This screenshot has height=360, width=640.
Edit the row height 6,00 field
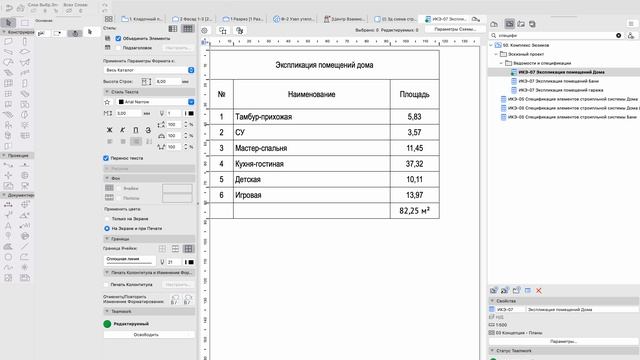[x=167, y=82]
